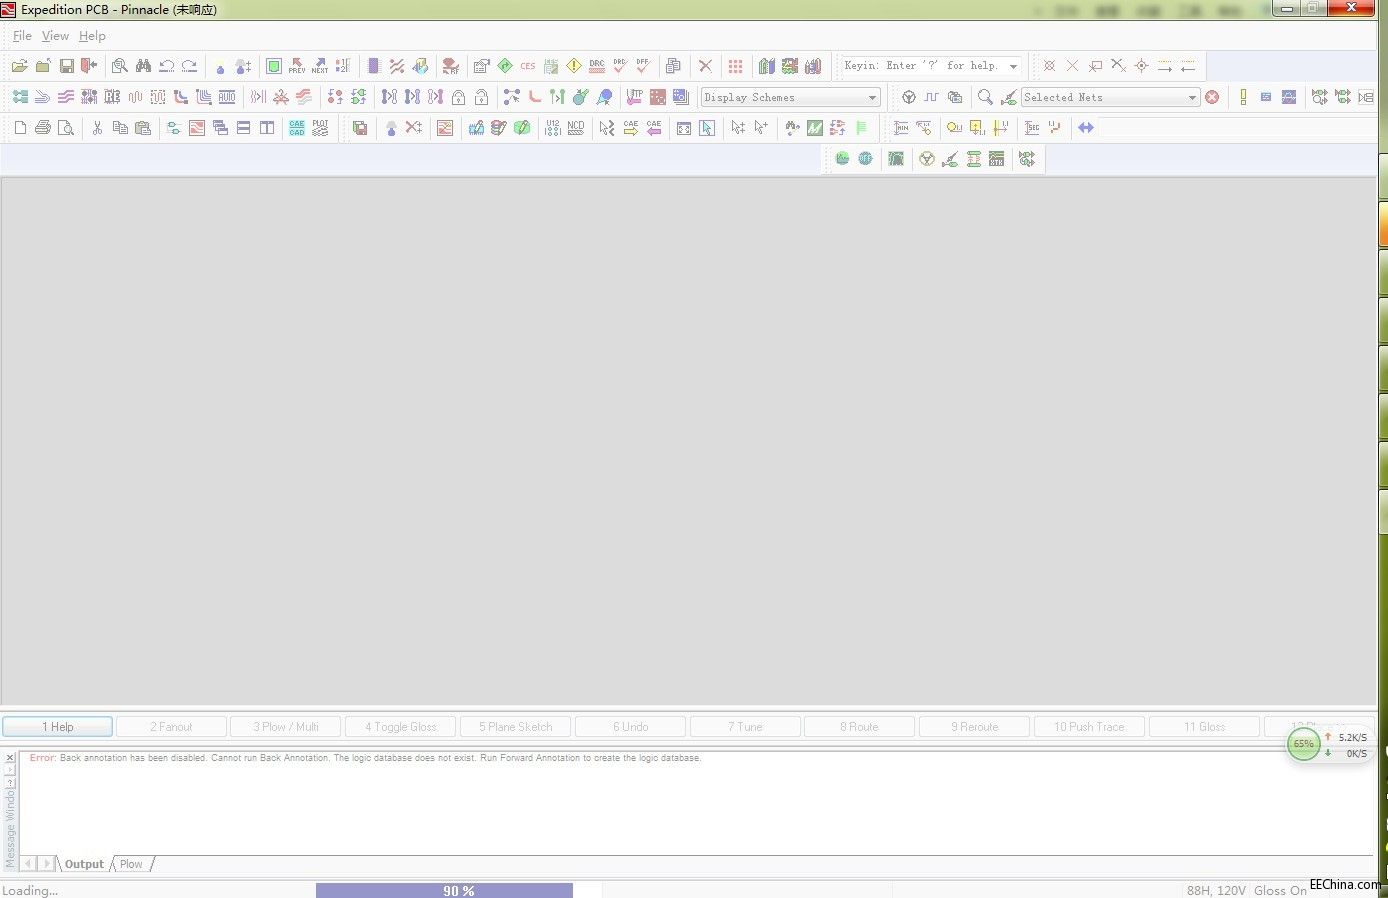This screenshot has width=1388, height=898.
Task: Open the View menu
Action: [55, 36]
